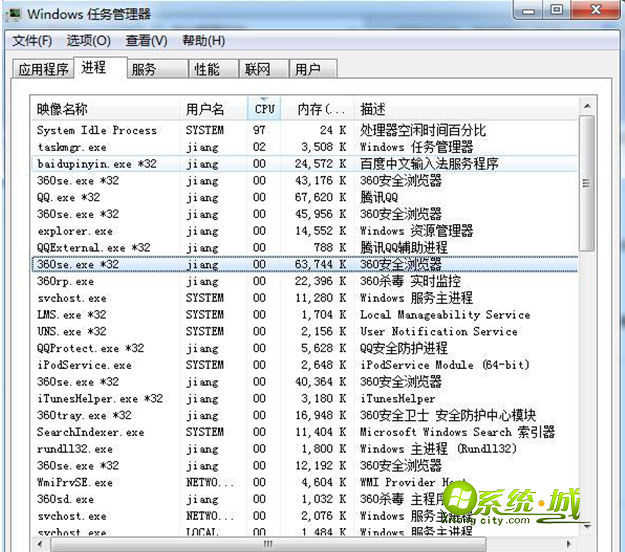Click the 67,620 K memory value
The image size is (625, 552).
[320, 197]
